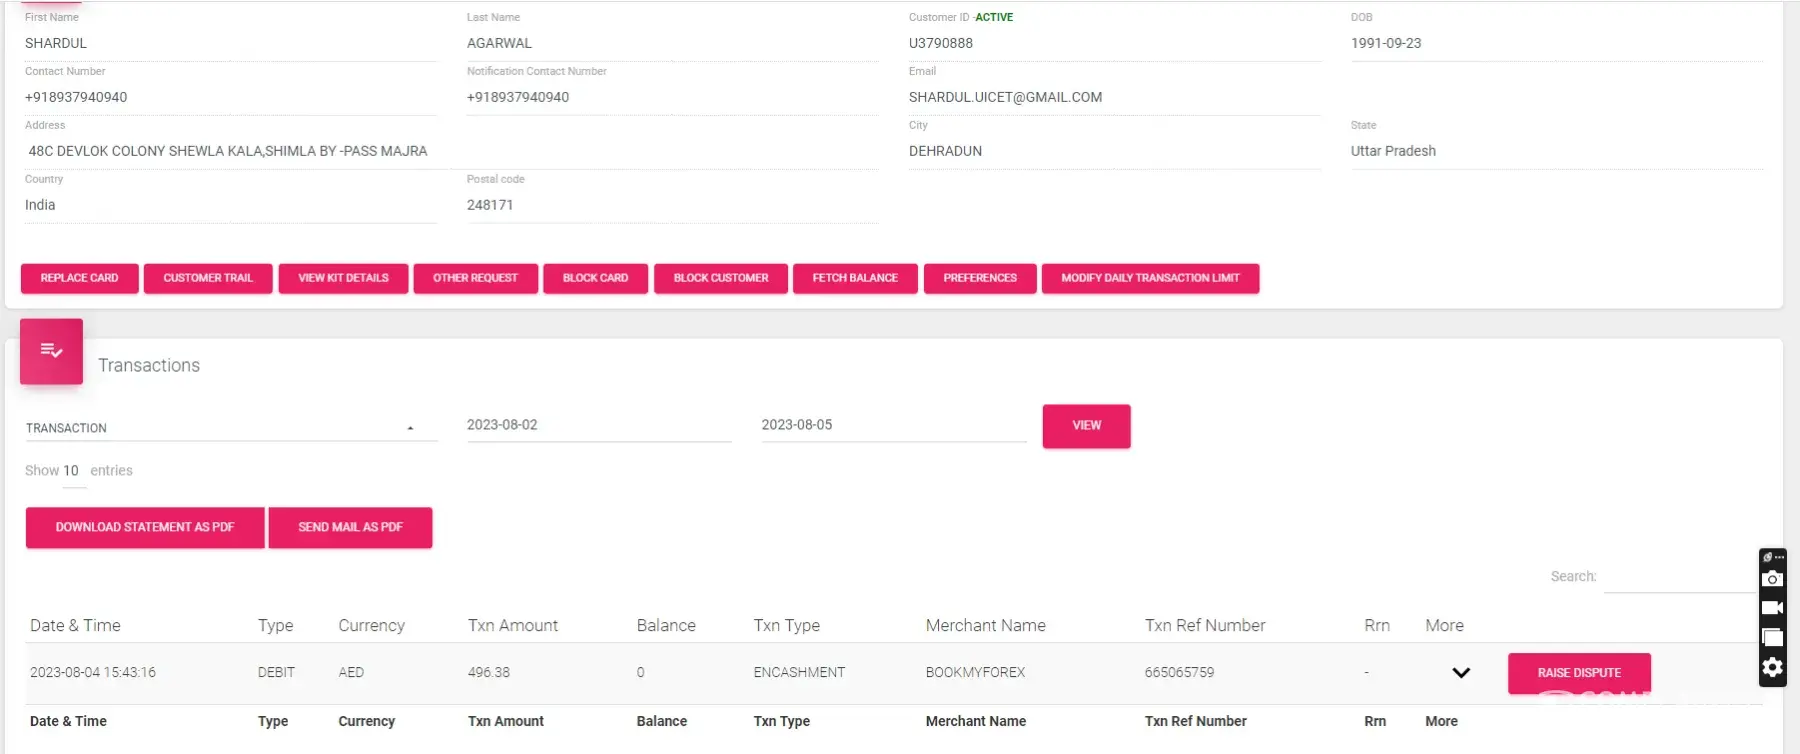Screen dimensions: 1800x754
Task: Click the Replace Card button
Action: tap(79, 278)
